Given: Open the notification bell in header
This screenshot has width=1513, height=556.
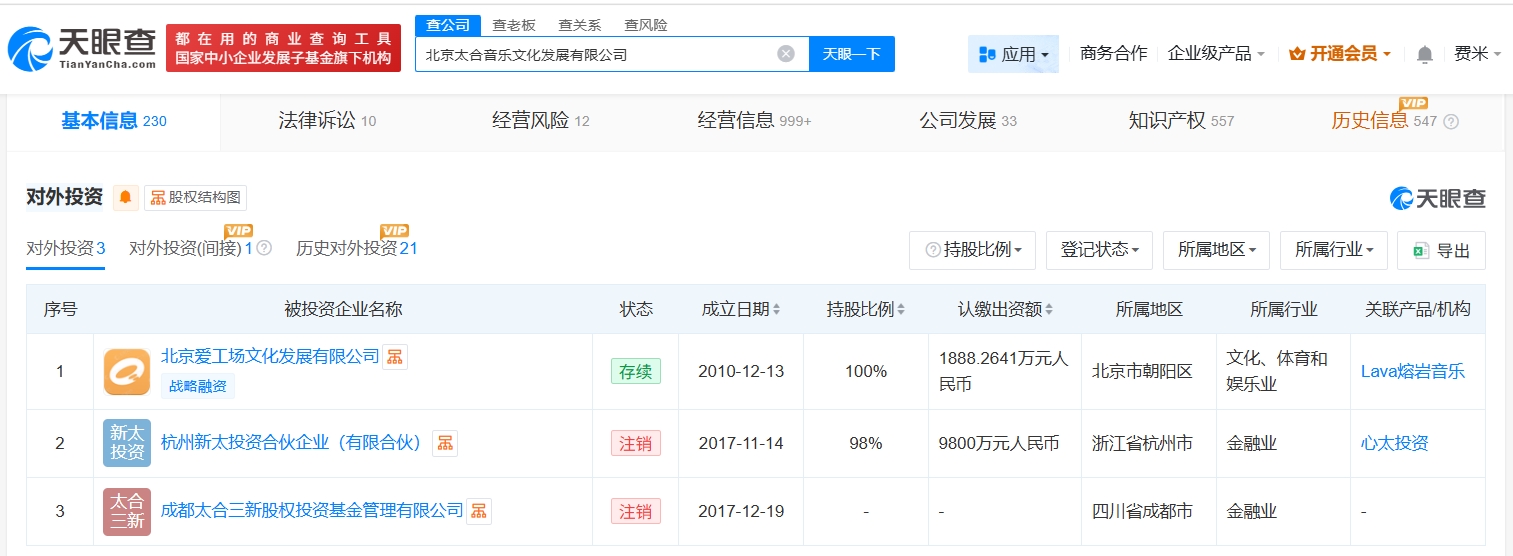Looking at the screenshot, I should (x=1425, y=54).
